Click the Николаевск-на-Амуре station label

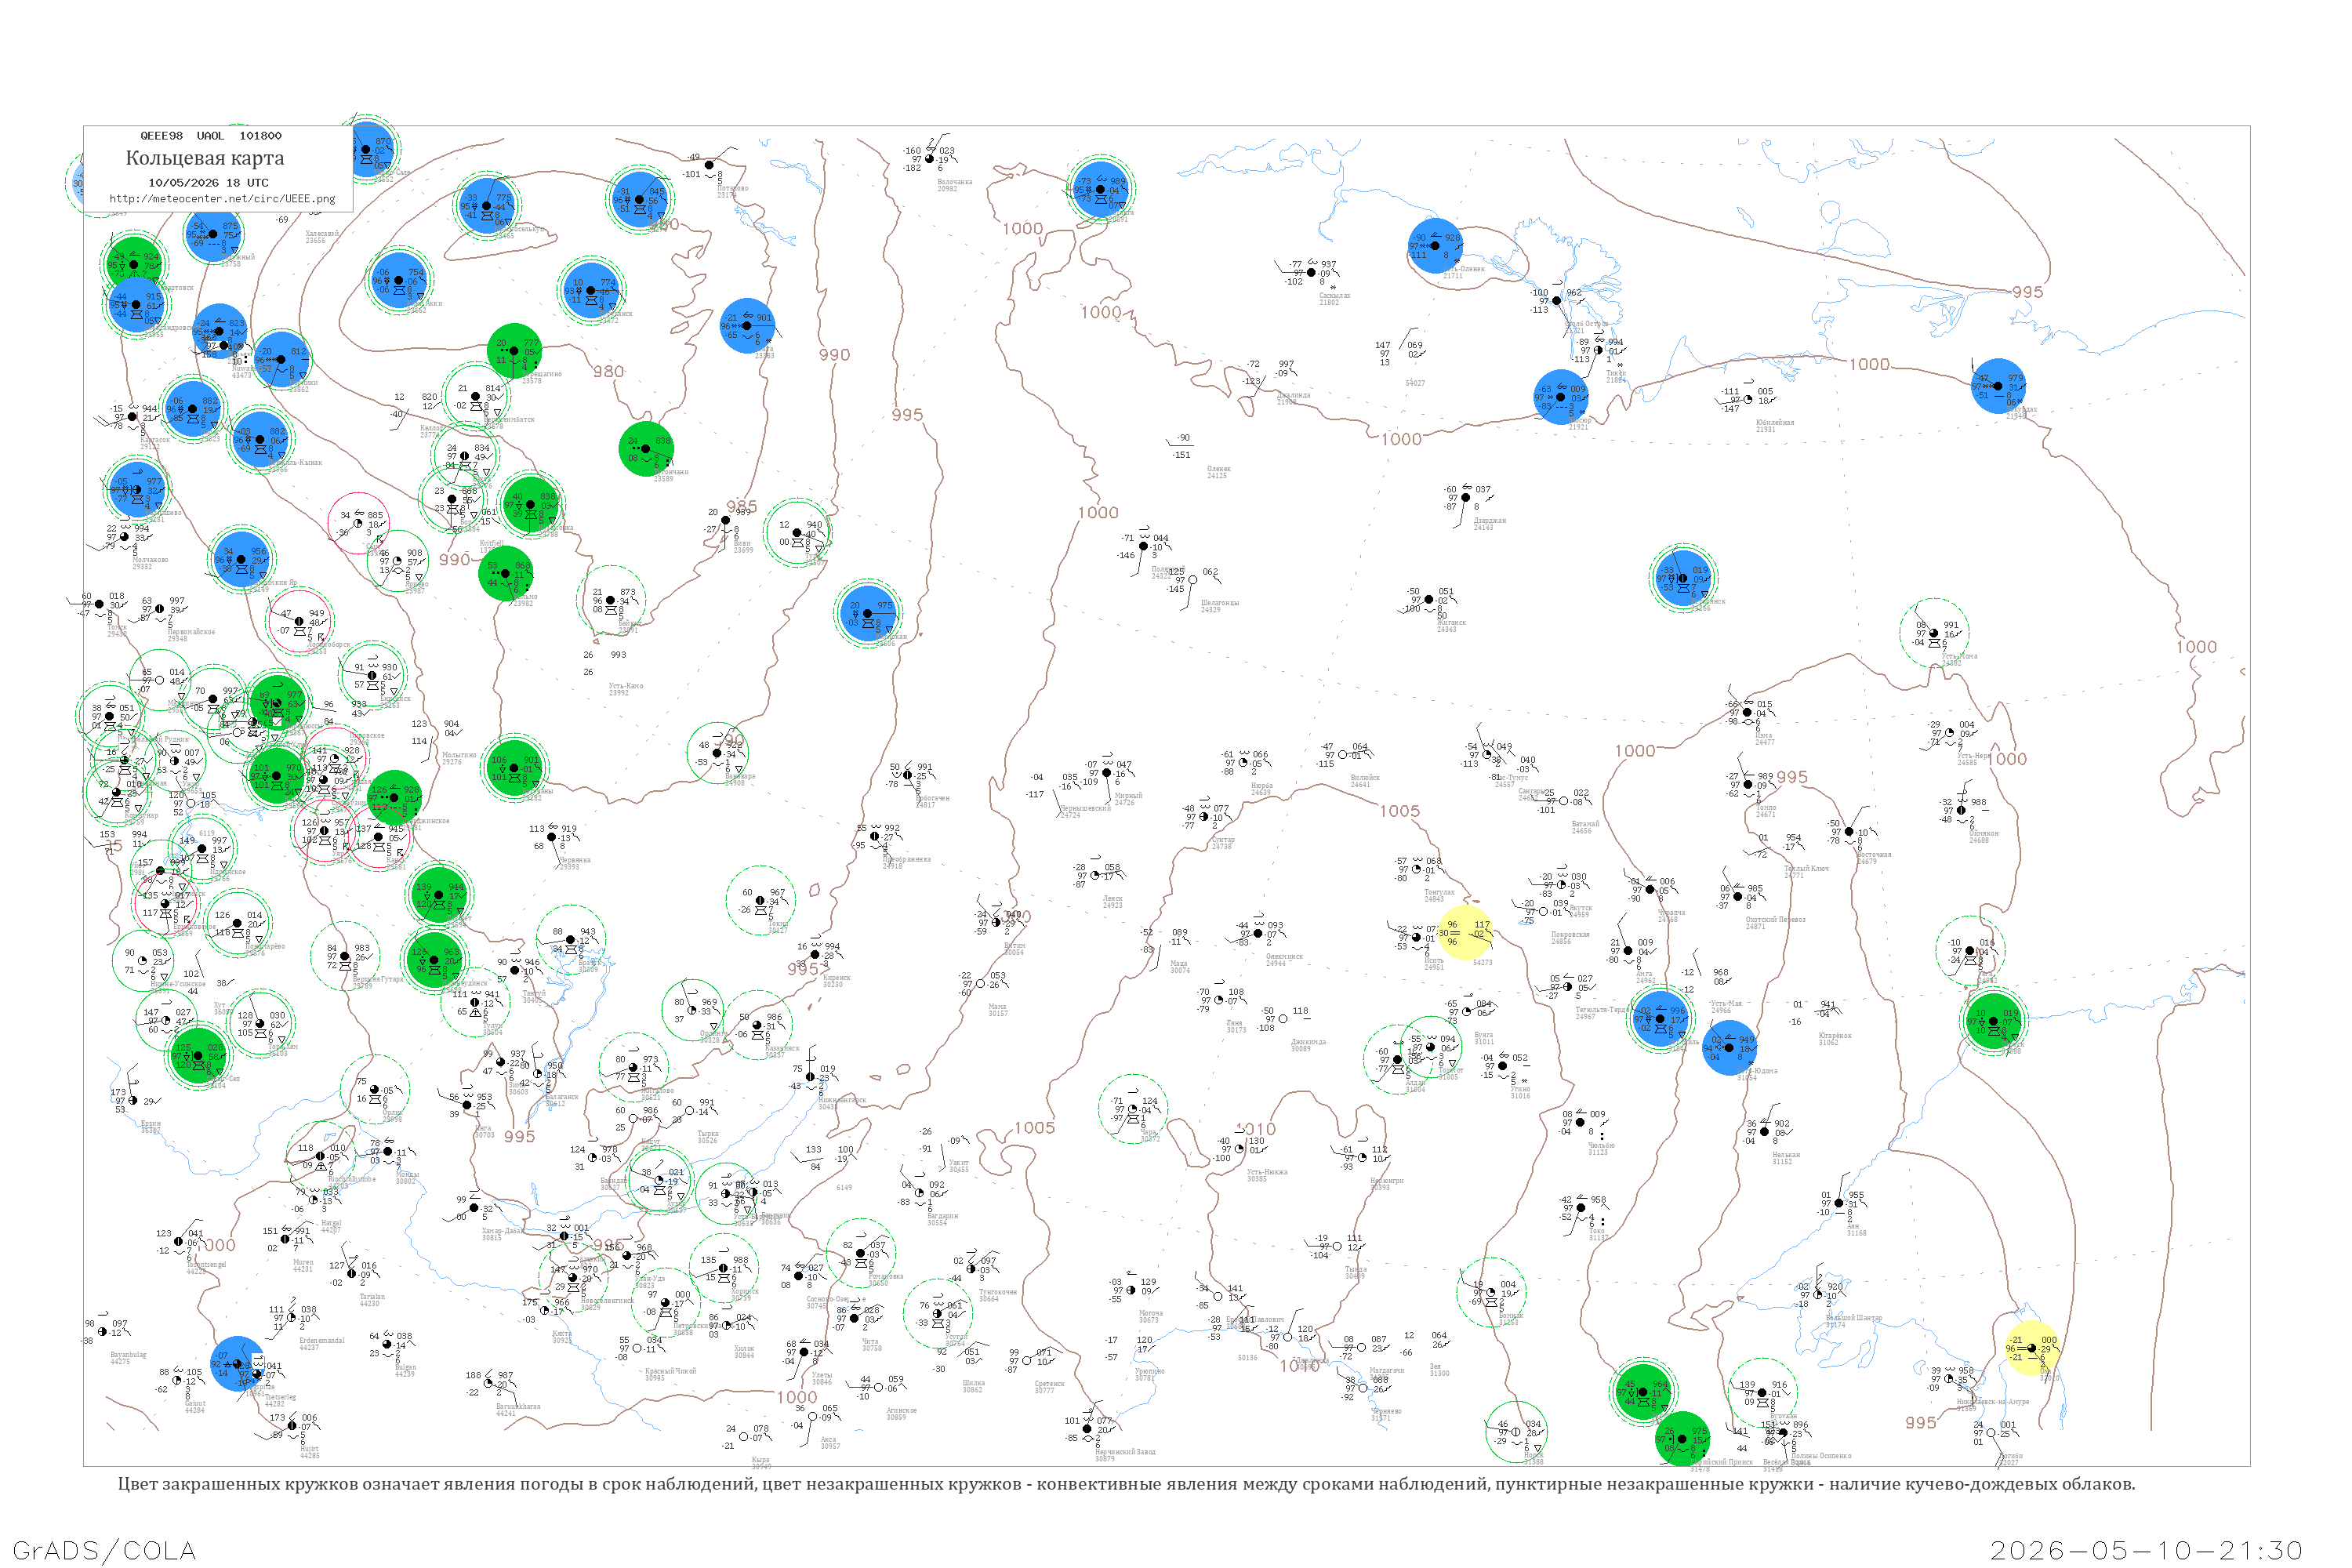[1993, 1403]
